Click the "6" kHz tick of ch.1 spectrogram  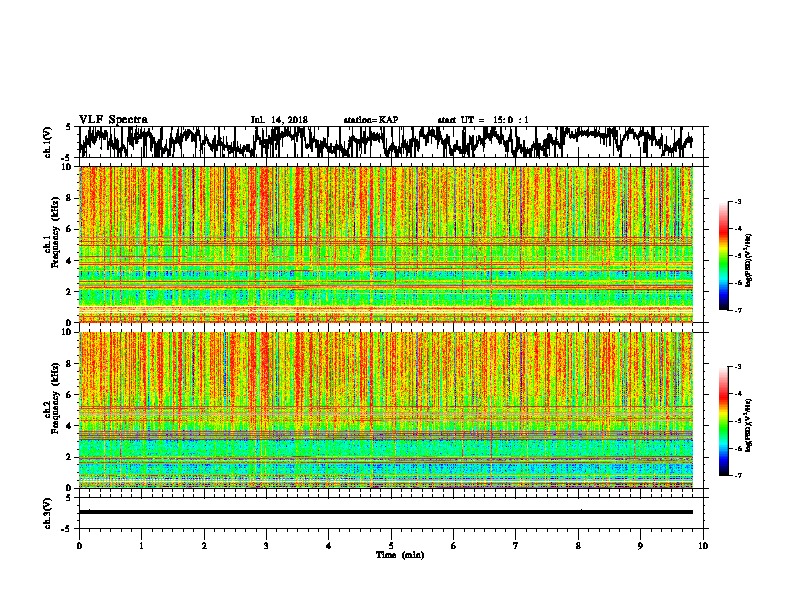(x=71, y=229)
